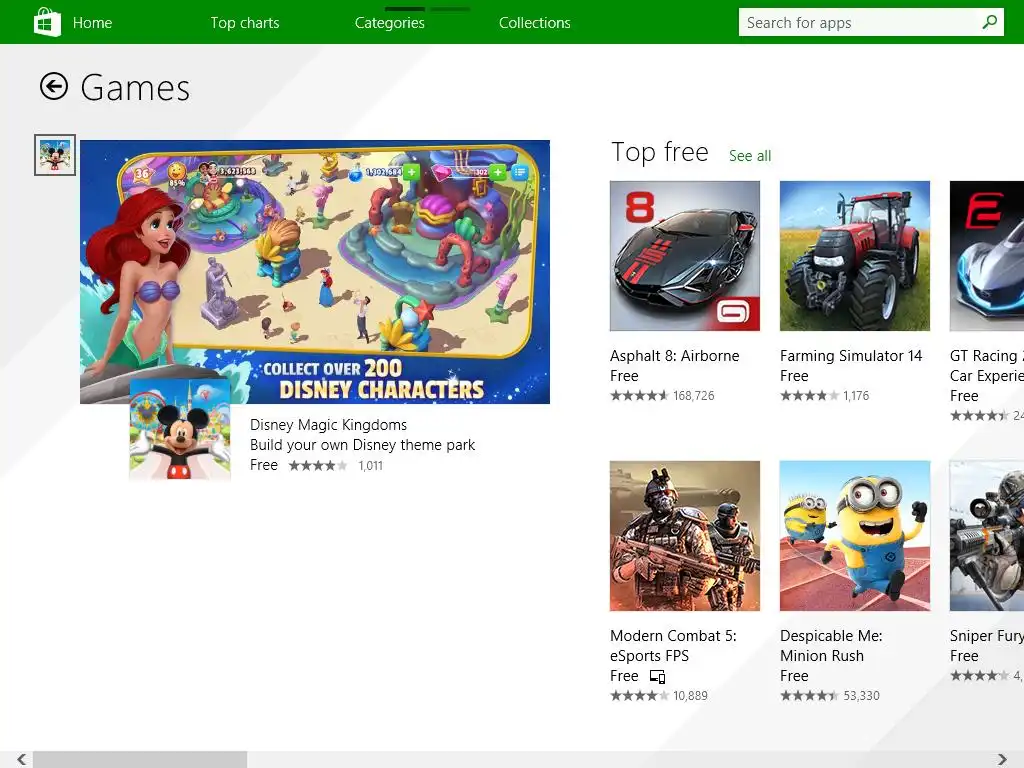Open the Categories tab

click(x=390, y=23)
